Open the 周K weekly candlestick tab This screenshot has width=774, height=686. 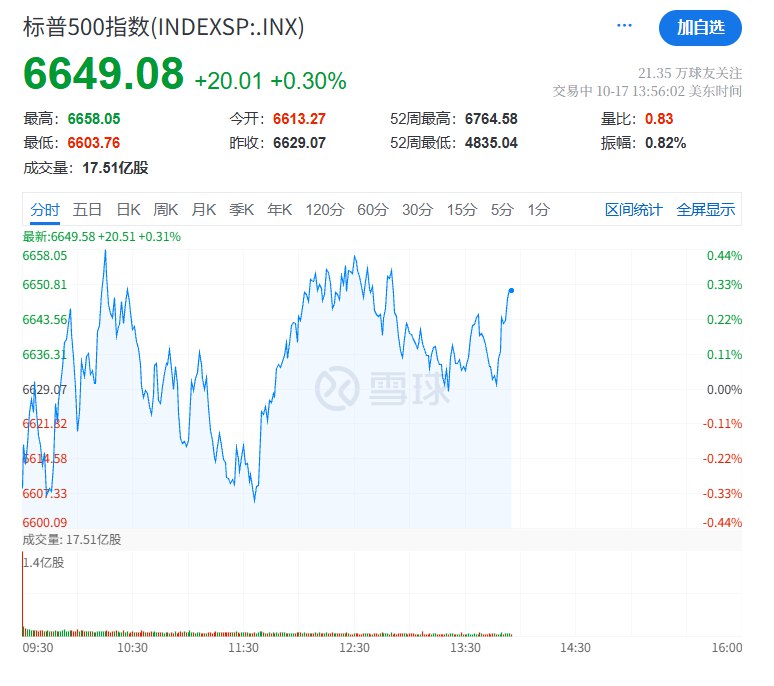[166, 209]
